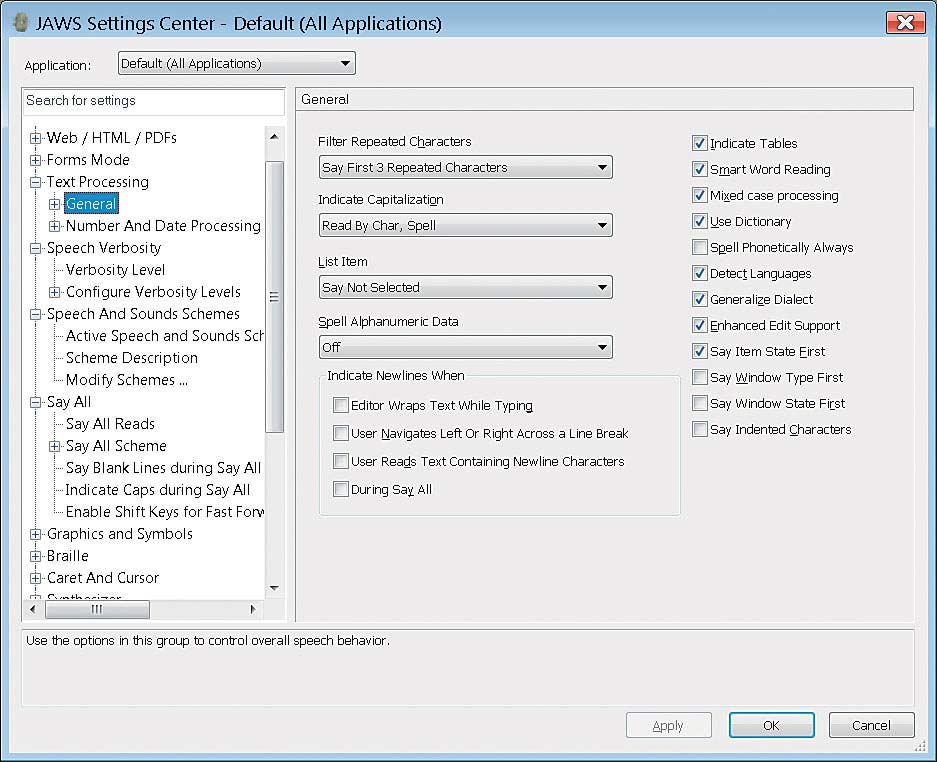Collapse Speech And Sounds Schemes node
The image size is (937, 762).
click(36, 314)
